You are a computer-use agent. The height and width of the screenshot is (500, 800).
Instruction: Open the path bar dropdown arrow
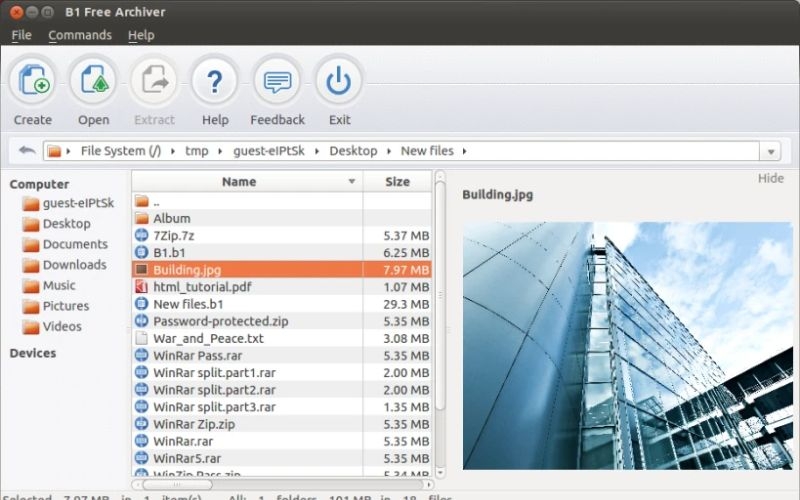coord(771,152)
